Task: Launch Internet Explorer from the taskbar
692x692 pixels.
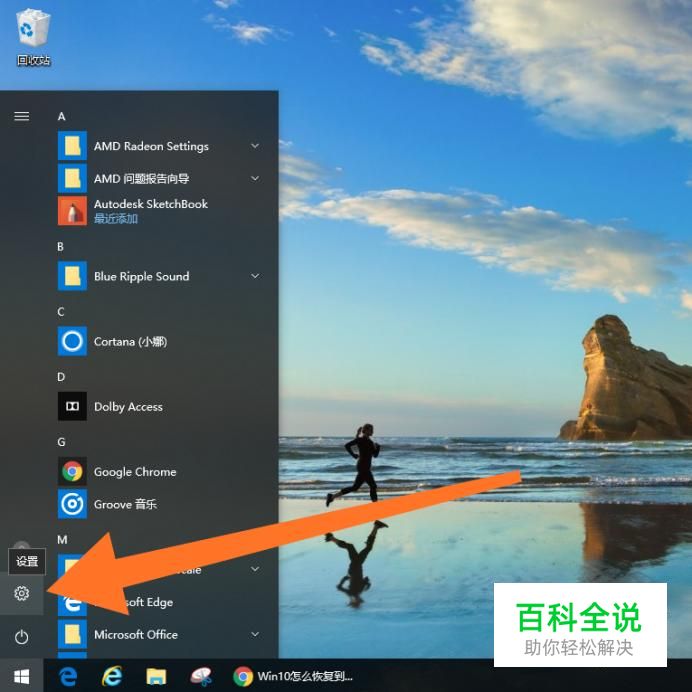Action: [112, 676]
